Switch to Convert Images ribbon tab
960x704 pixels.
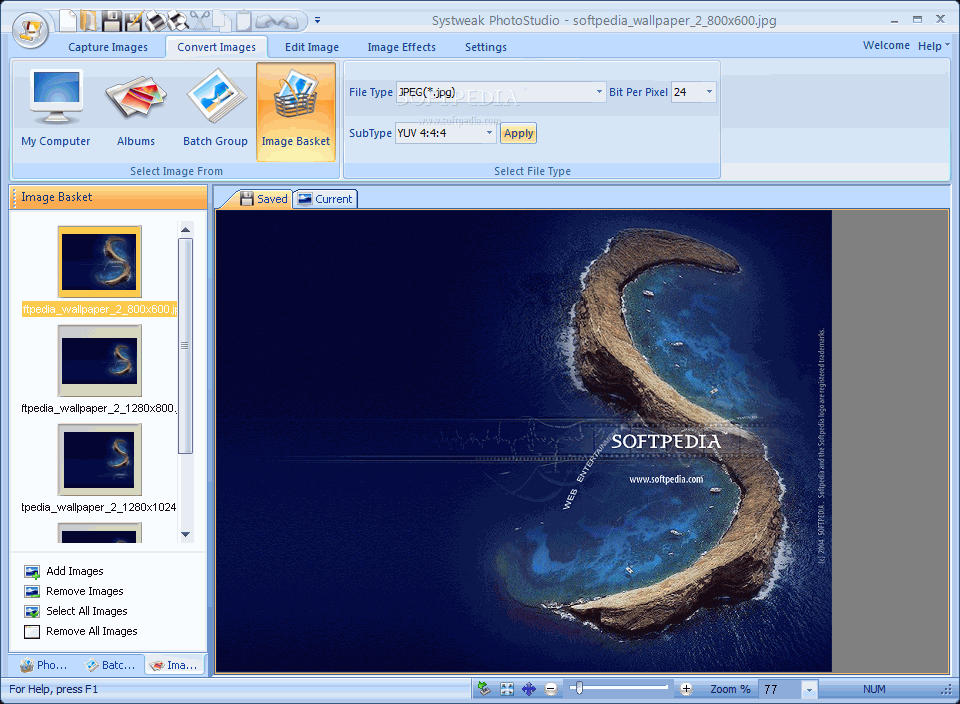[x=216, y=47]
